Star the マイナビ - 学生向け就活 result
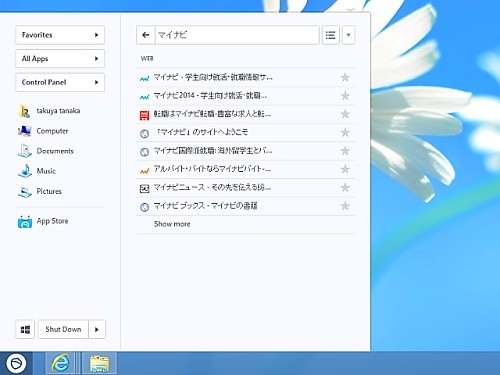Viewport: 500px width, 375px height. 345,78
